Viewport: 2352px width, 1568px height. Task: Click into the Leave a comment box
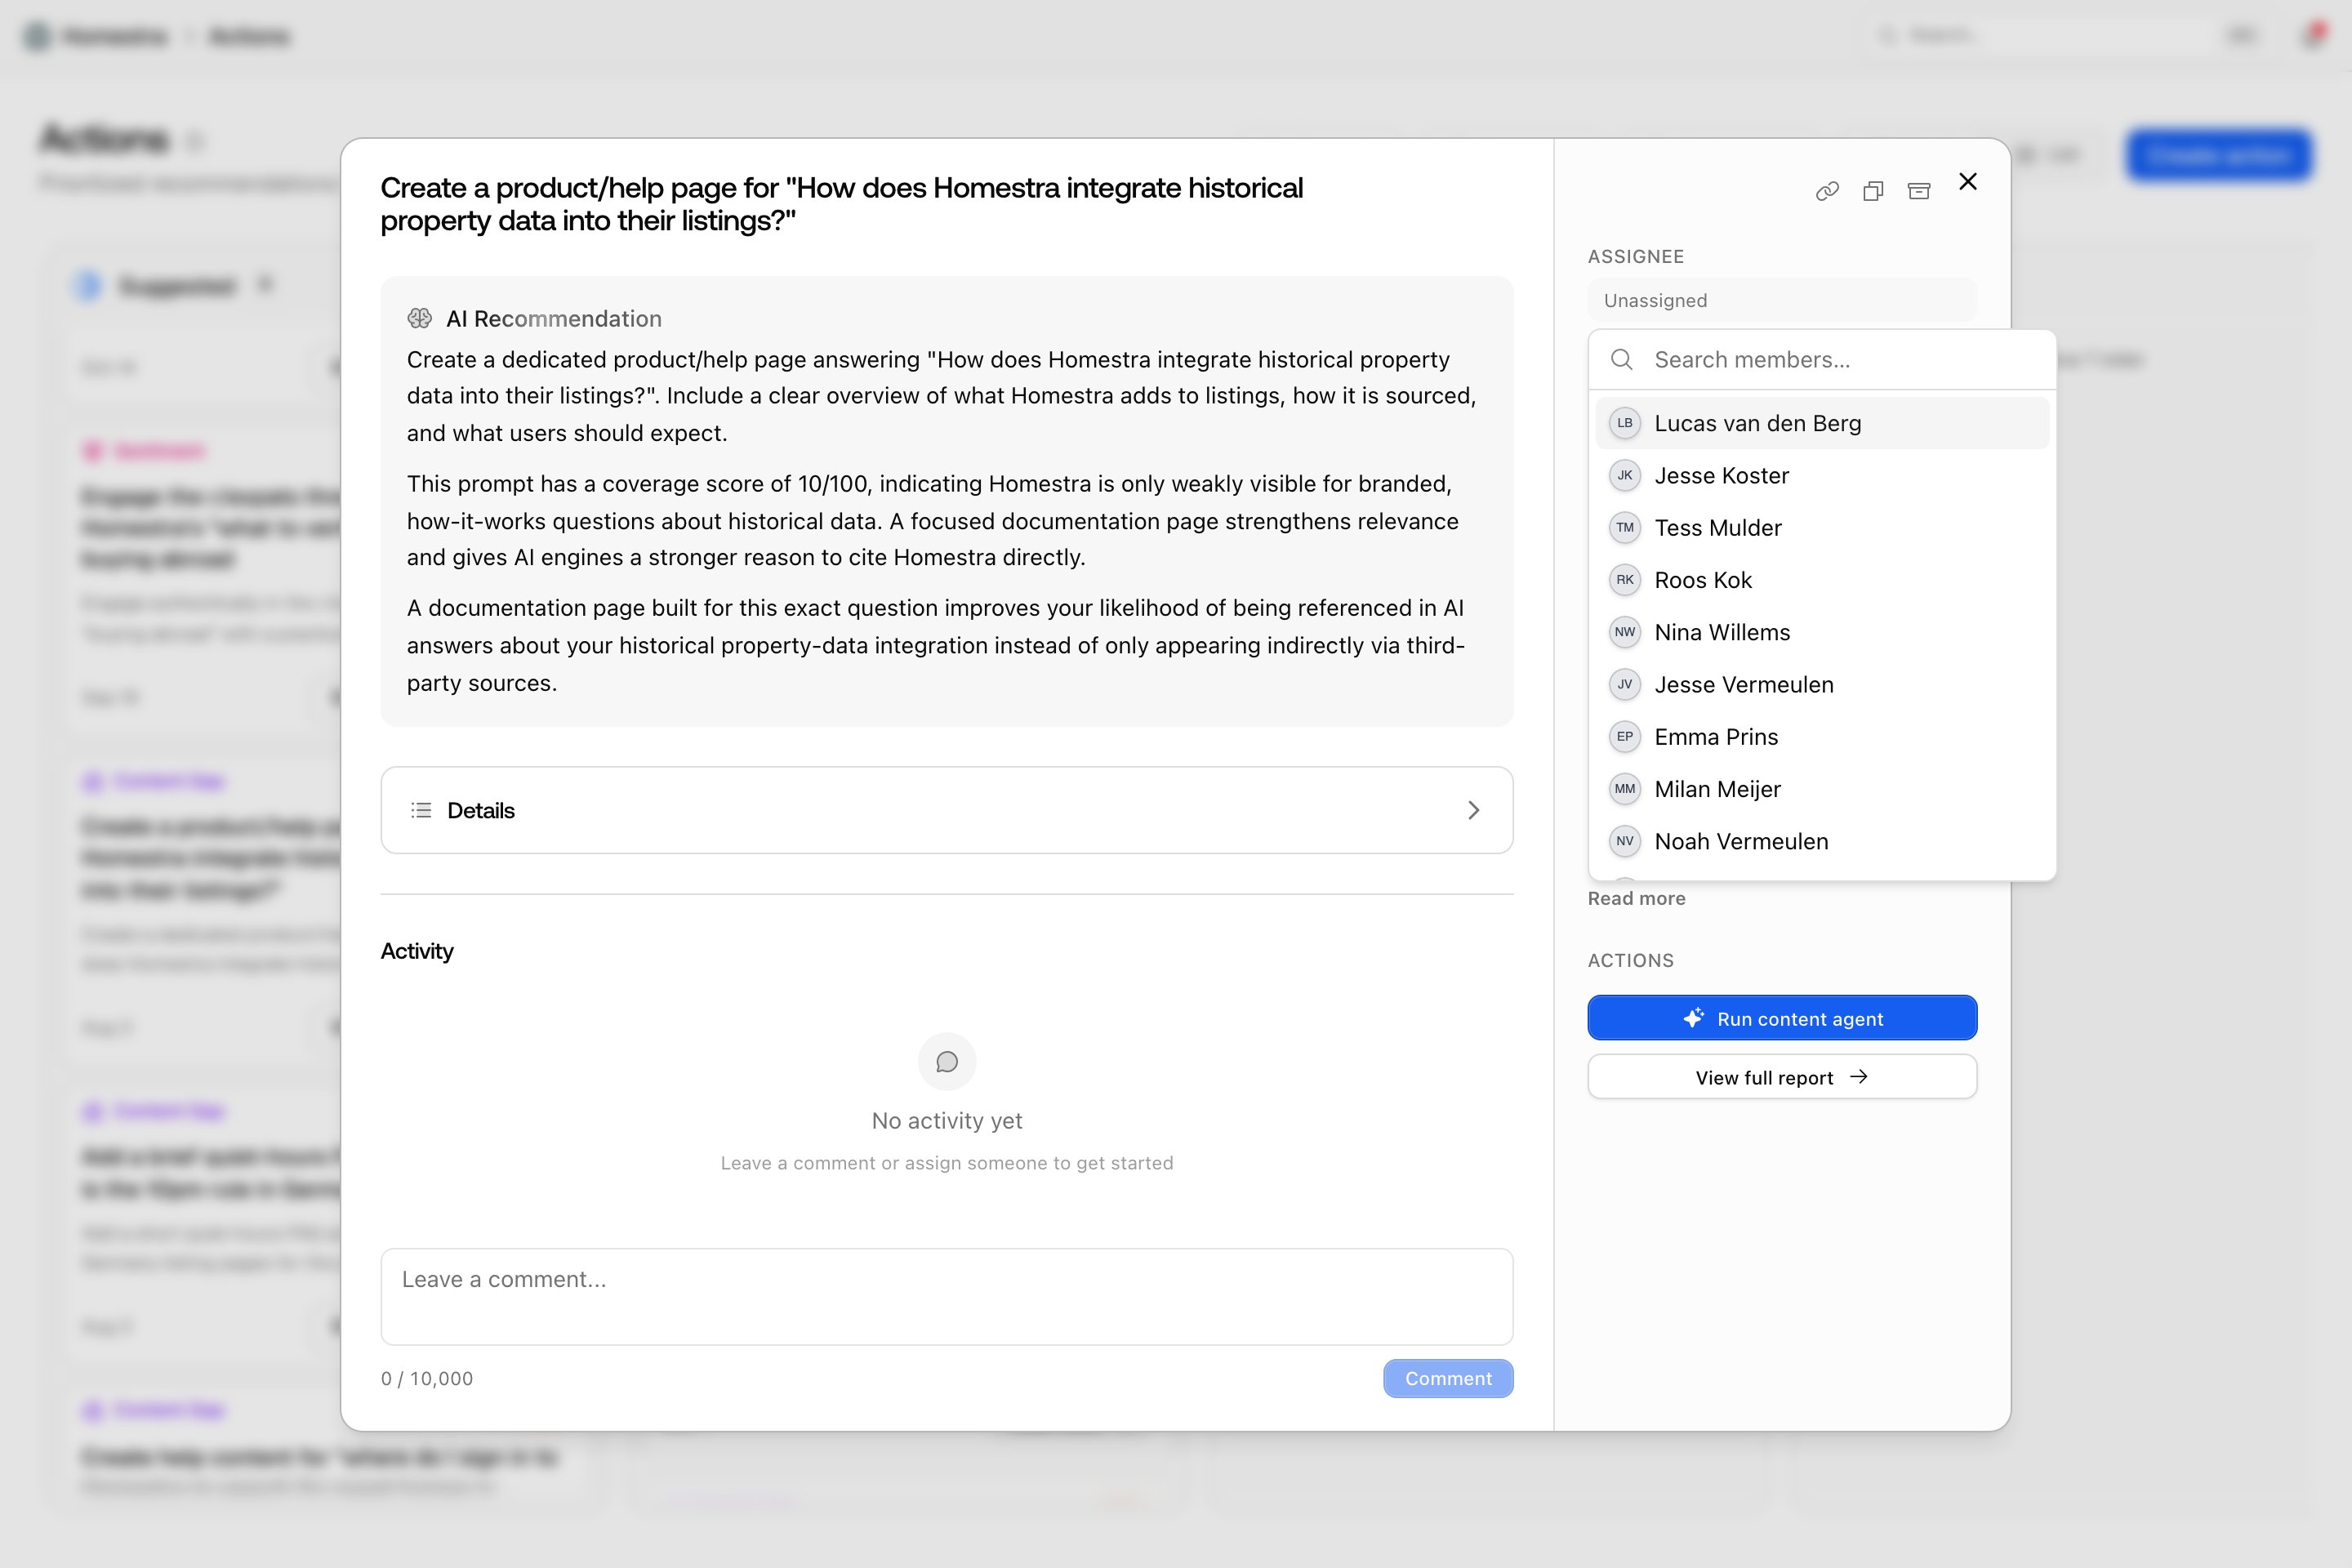pos(946,1296)
